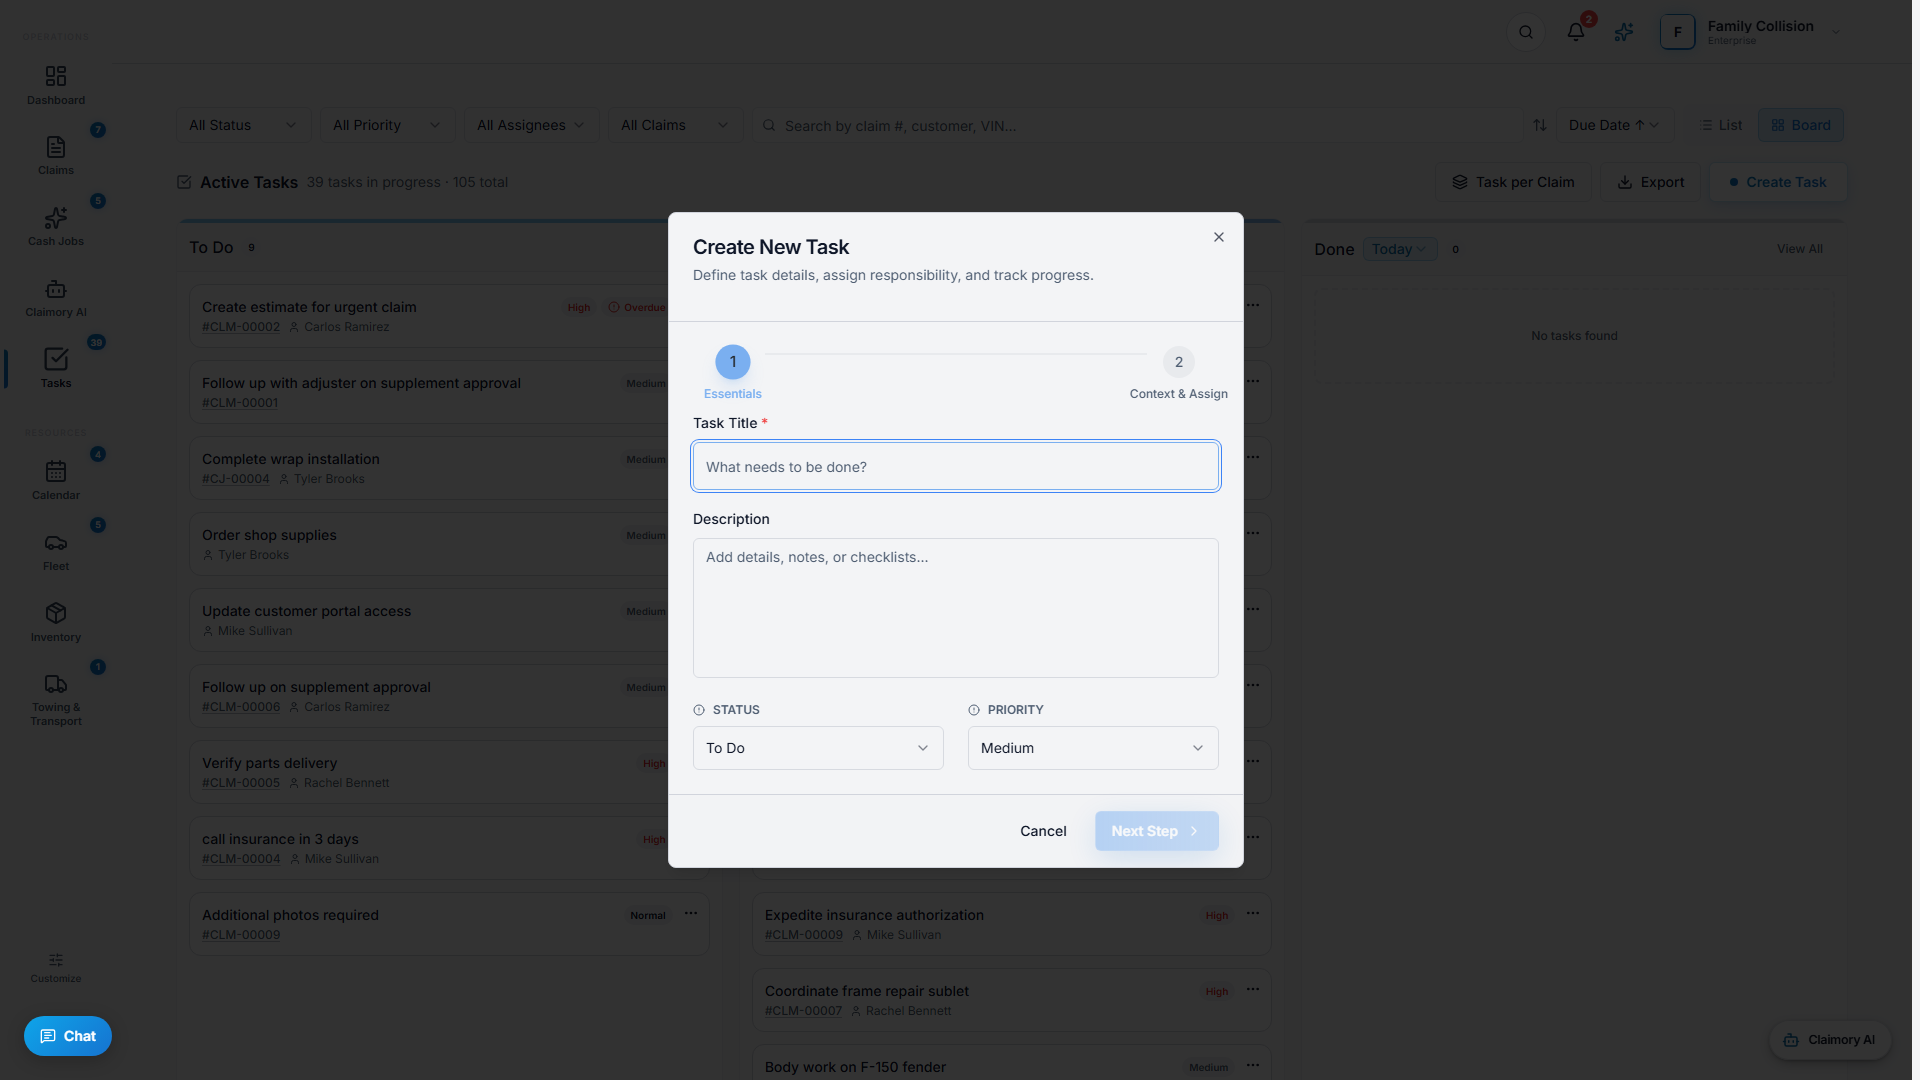Cancel the new task dialog
Screen dimensions: 1920x1080
tap(1043, 831)
